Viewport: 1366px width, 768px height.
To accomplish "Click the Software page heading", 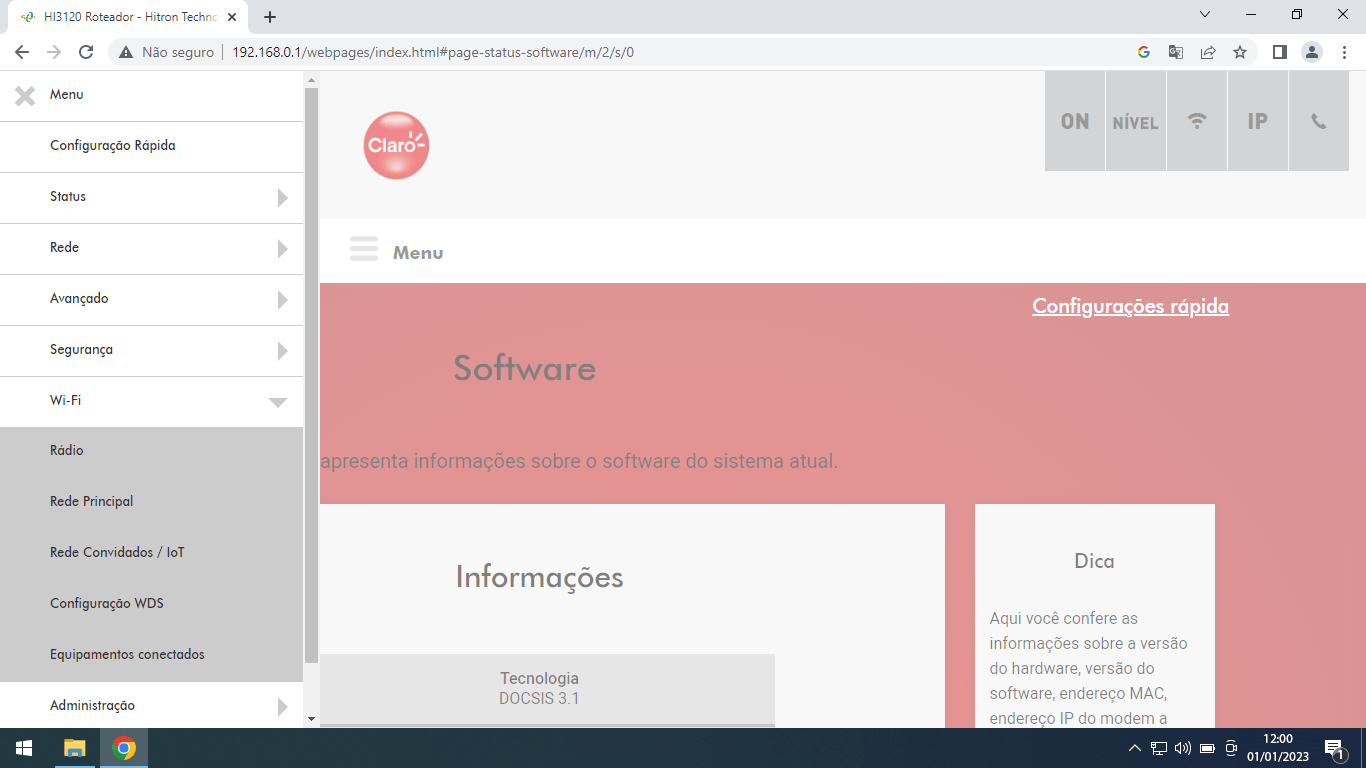I will tap(525, 368).
